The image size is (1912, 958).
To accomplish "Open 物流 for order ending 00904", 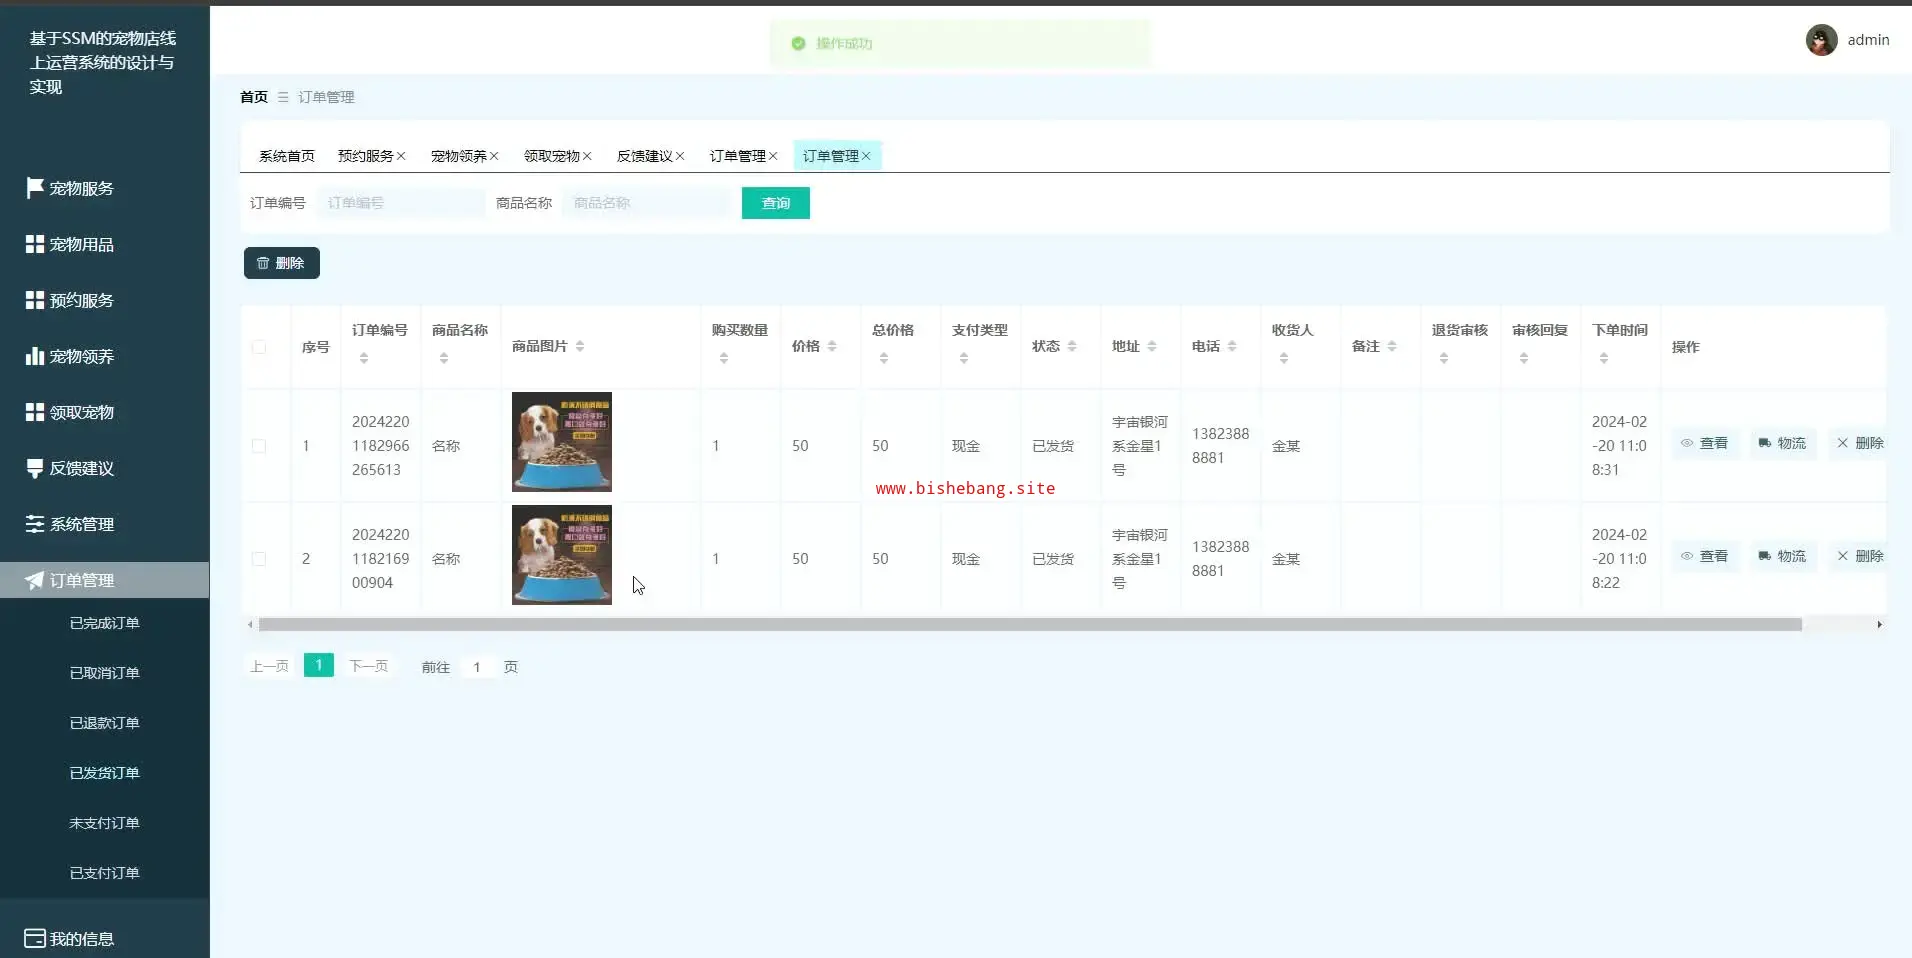I will (x=1782, y=556).
